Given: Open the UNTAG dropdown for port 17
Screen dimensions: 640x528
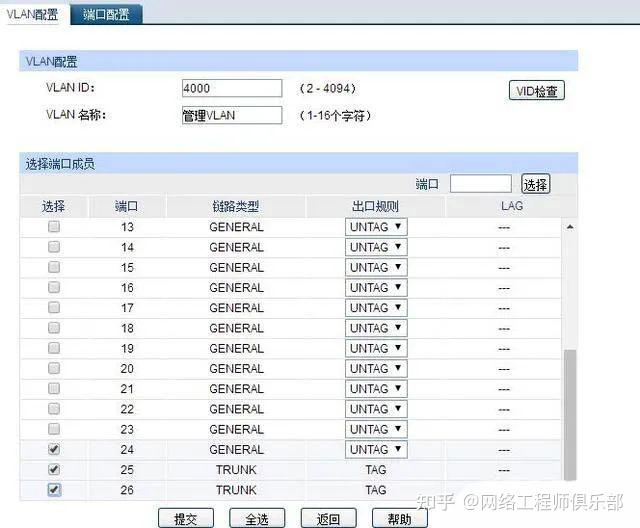Looking at the screenshot, I should click(376, 308).
